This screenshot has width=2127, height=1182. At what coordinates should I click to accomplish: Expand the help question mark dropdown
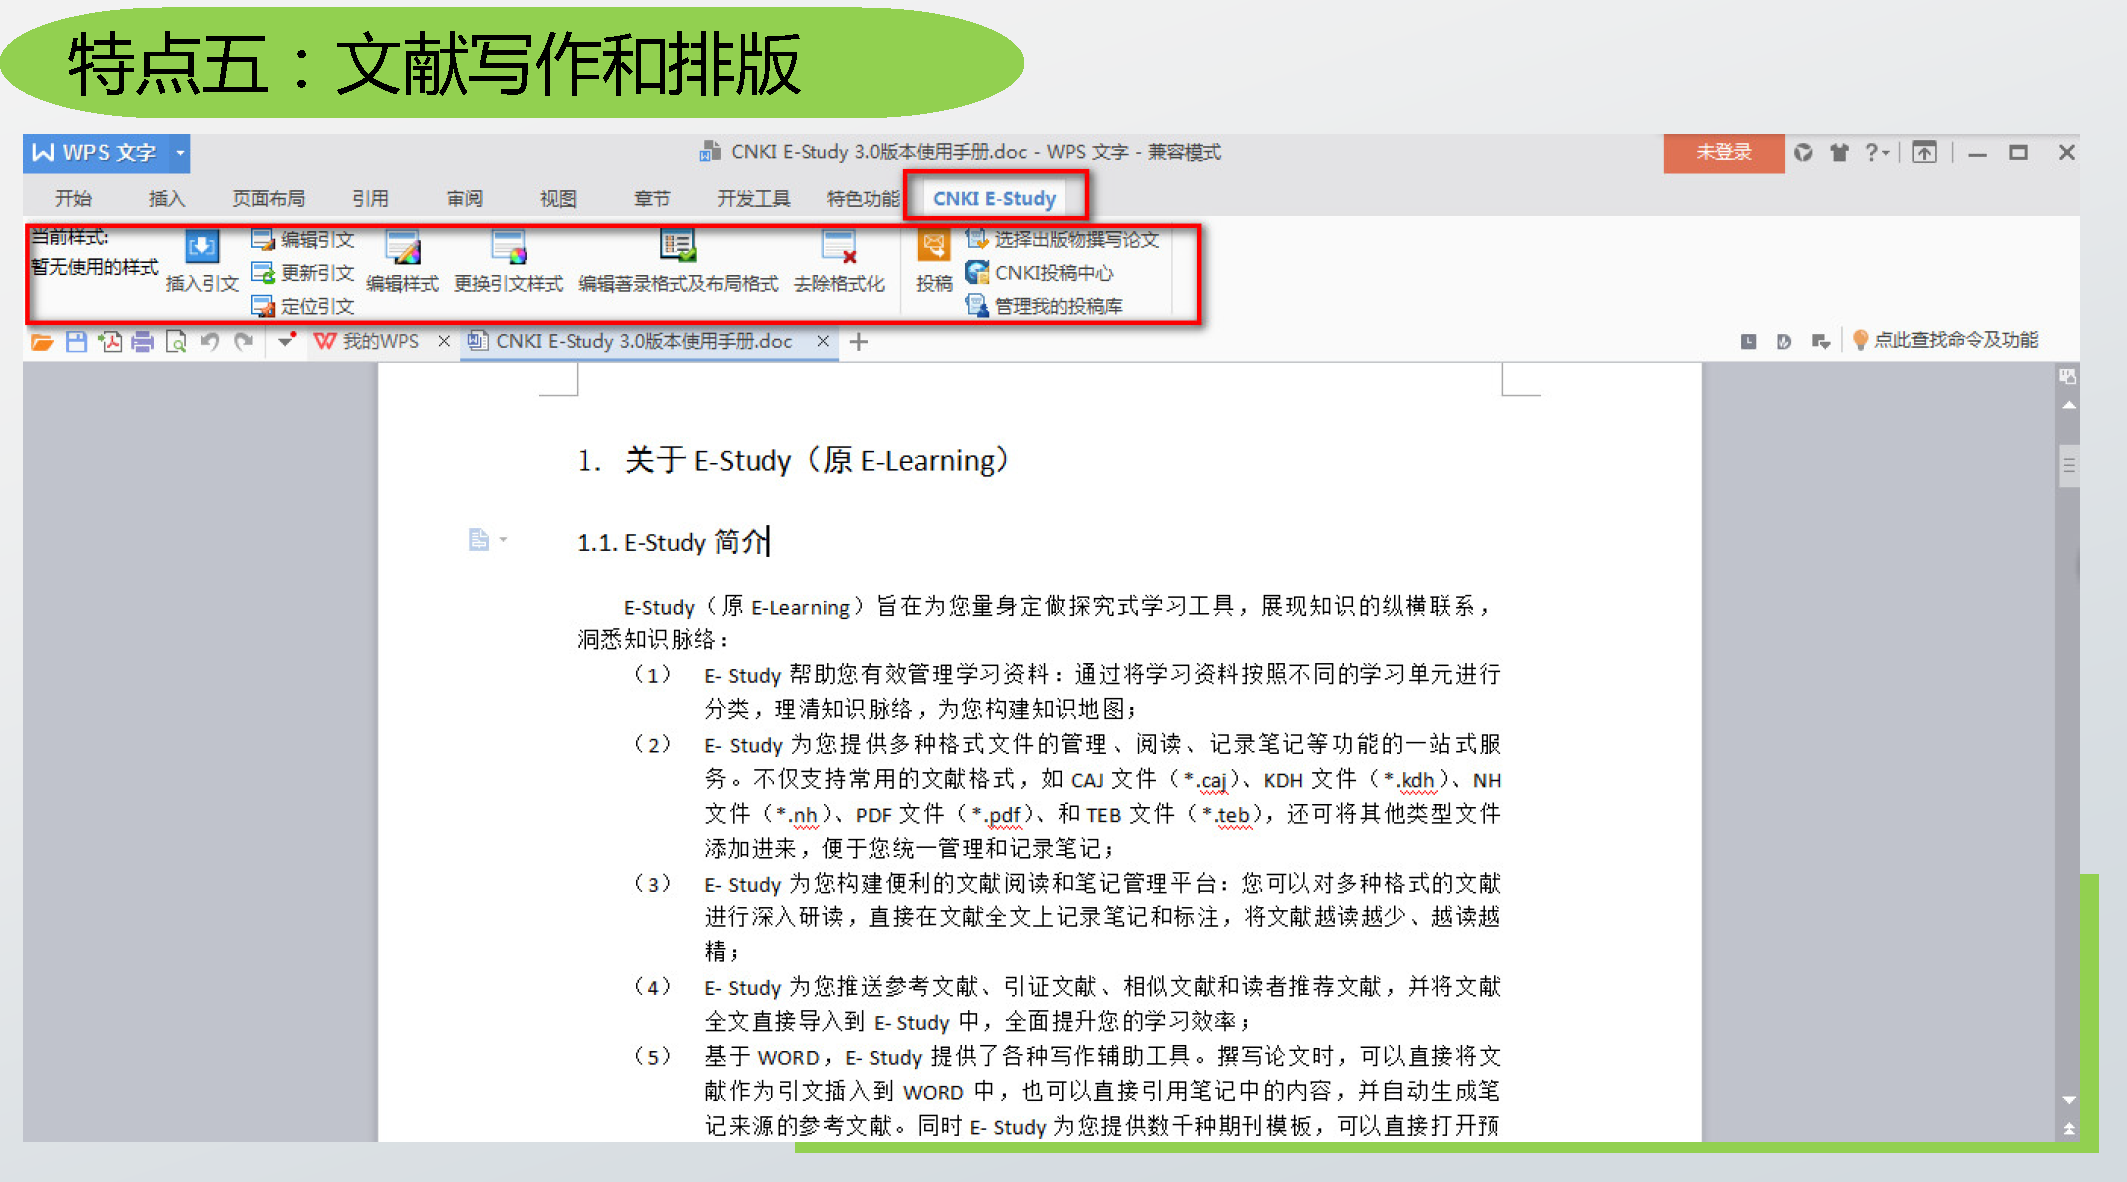pyautogui.click(x=1877, y=153)
